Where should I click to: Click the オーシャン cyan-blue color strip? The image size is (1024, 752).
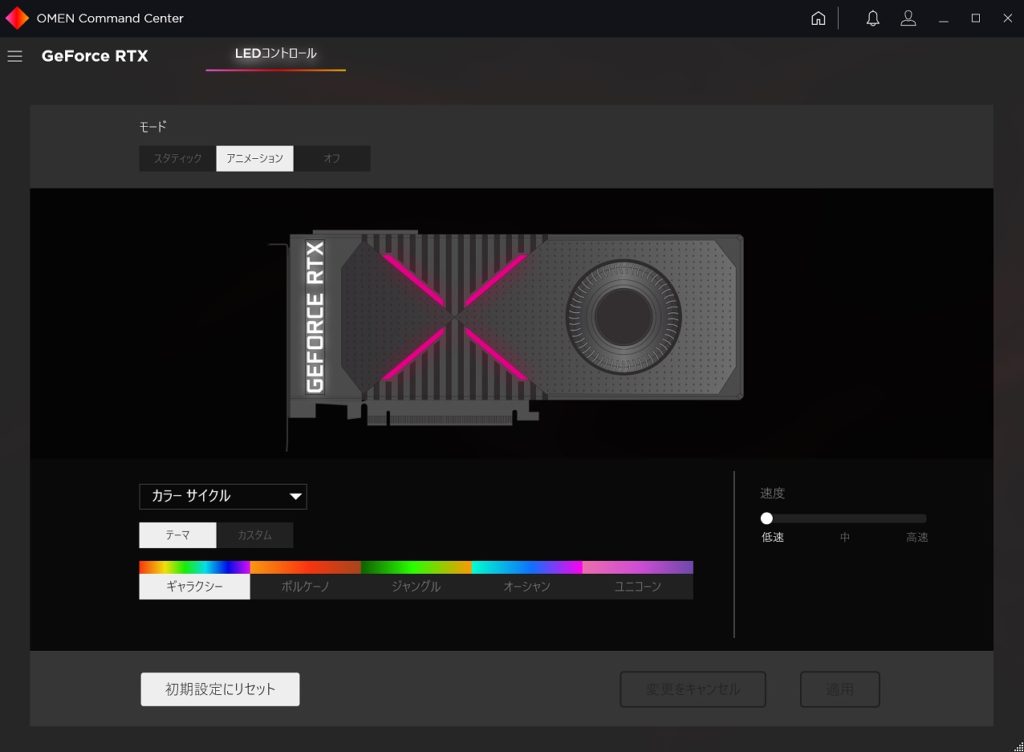tap(527, 567)
